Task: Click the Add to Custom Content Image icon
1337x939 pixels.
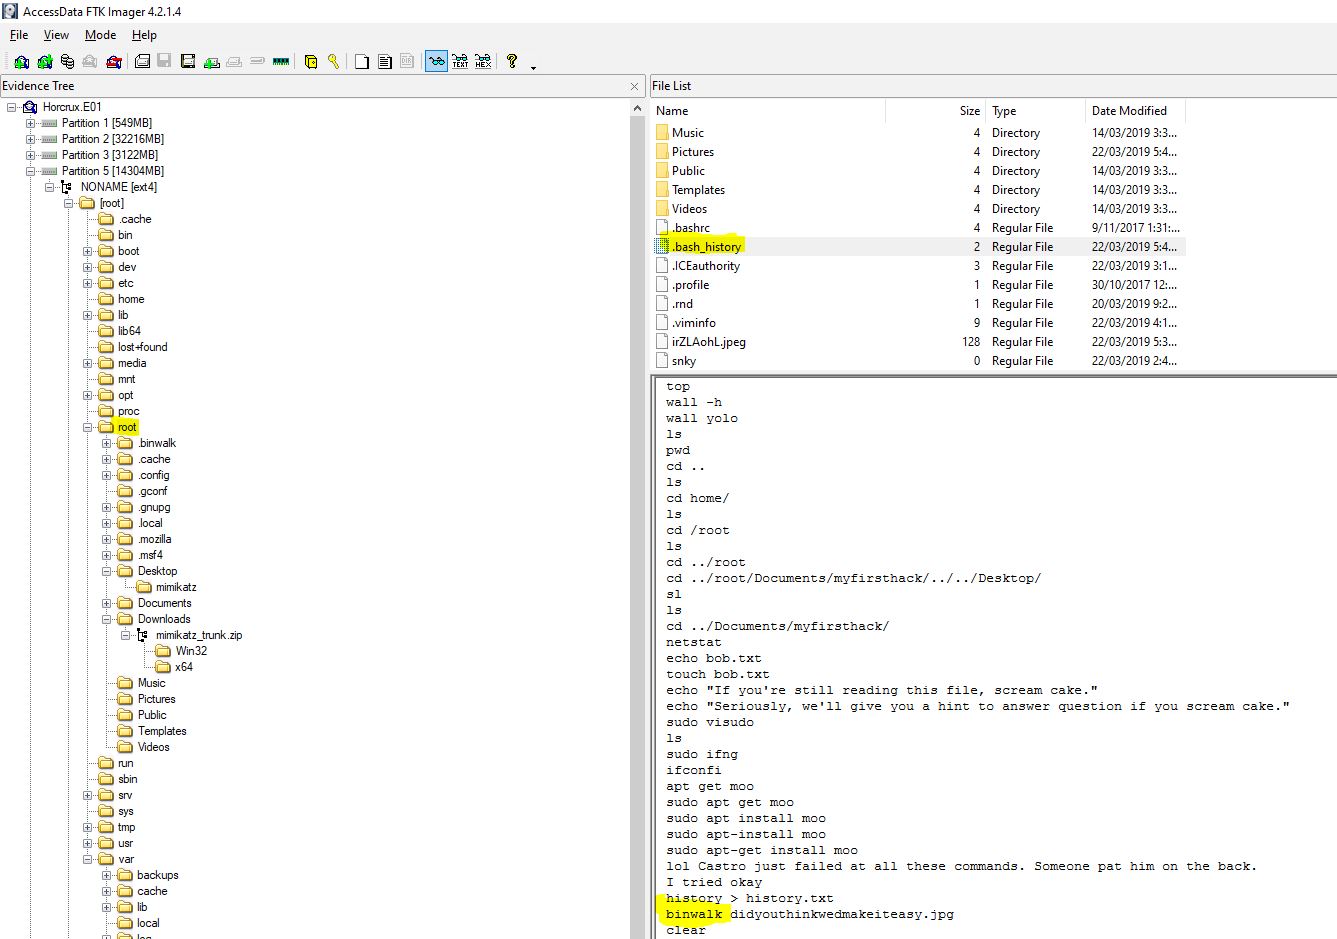Action: [211, 62]
